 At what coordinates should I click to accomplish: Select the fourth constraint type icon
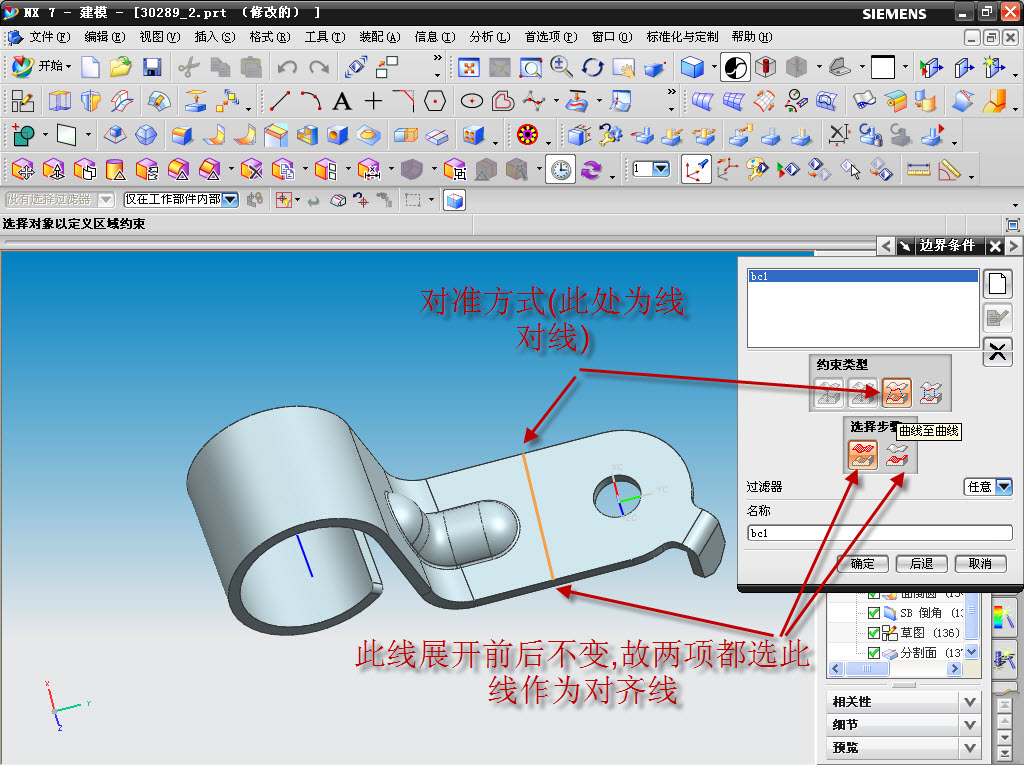931,392
